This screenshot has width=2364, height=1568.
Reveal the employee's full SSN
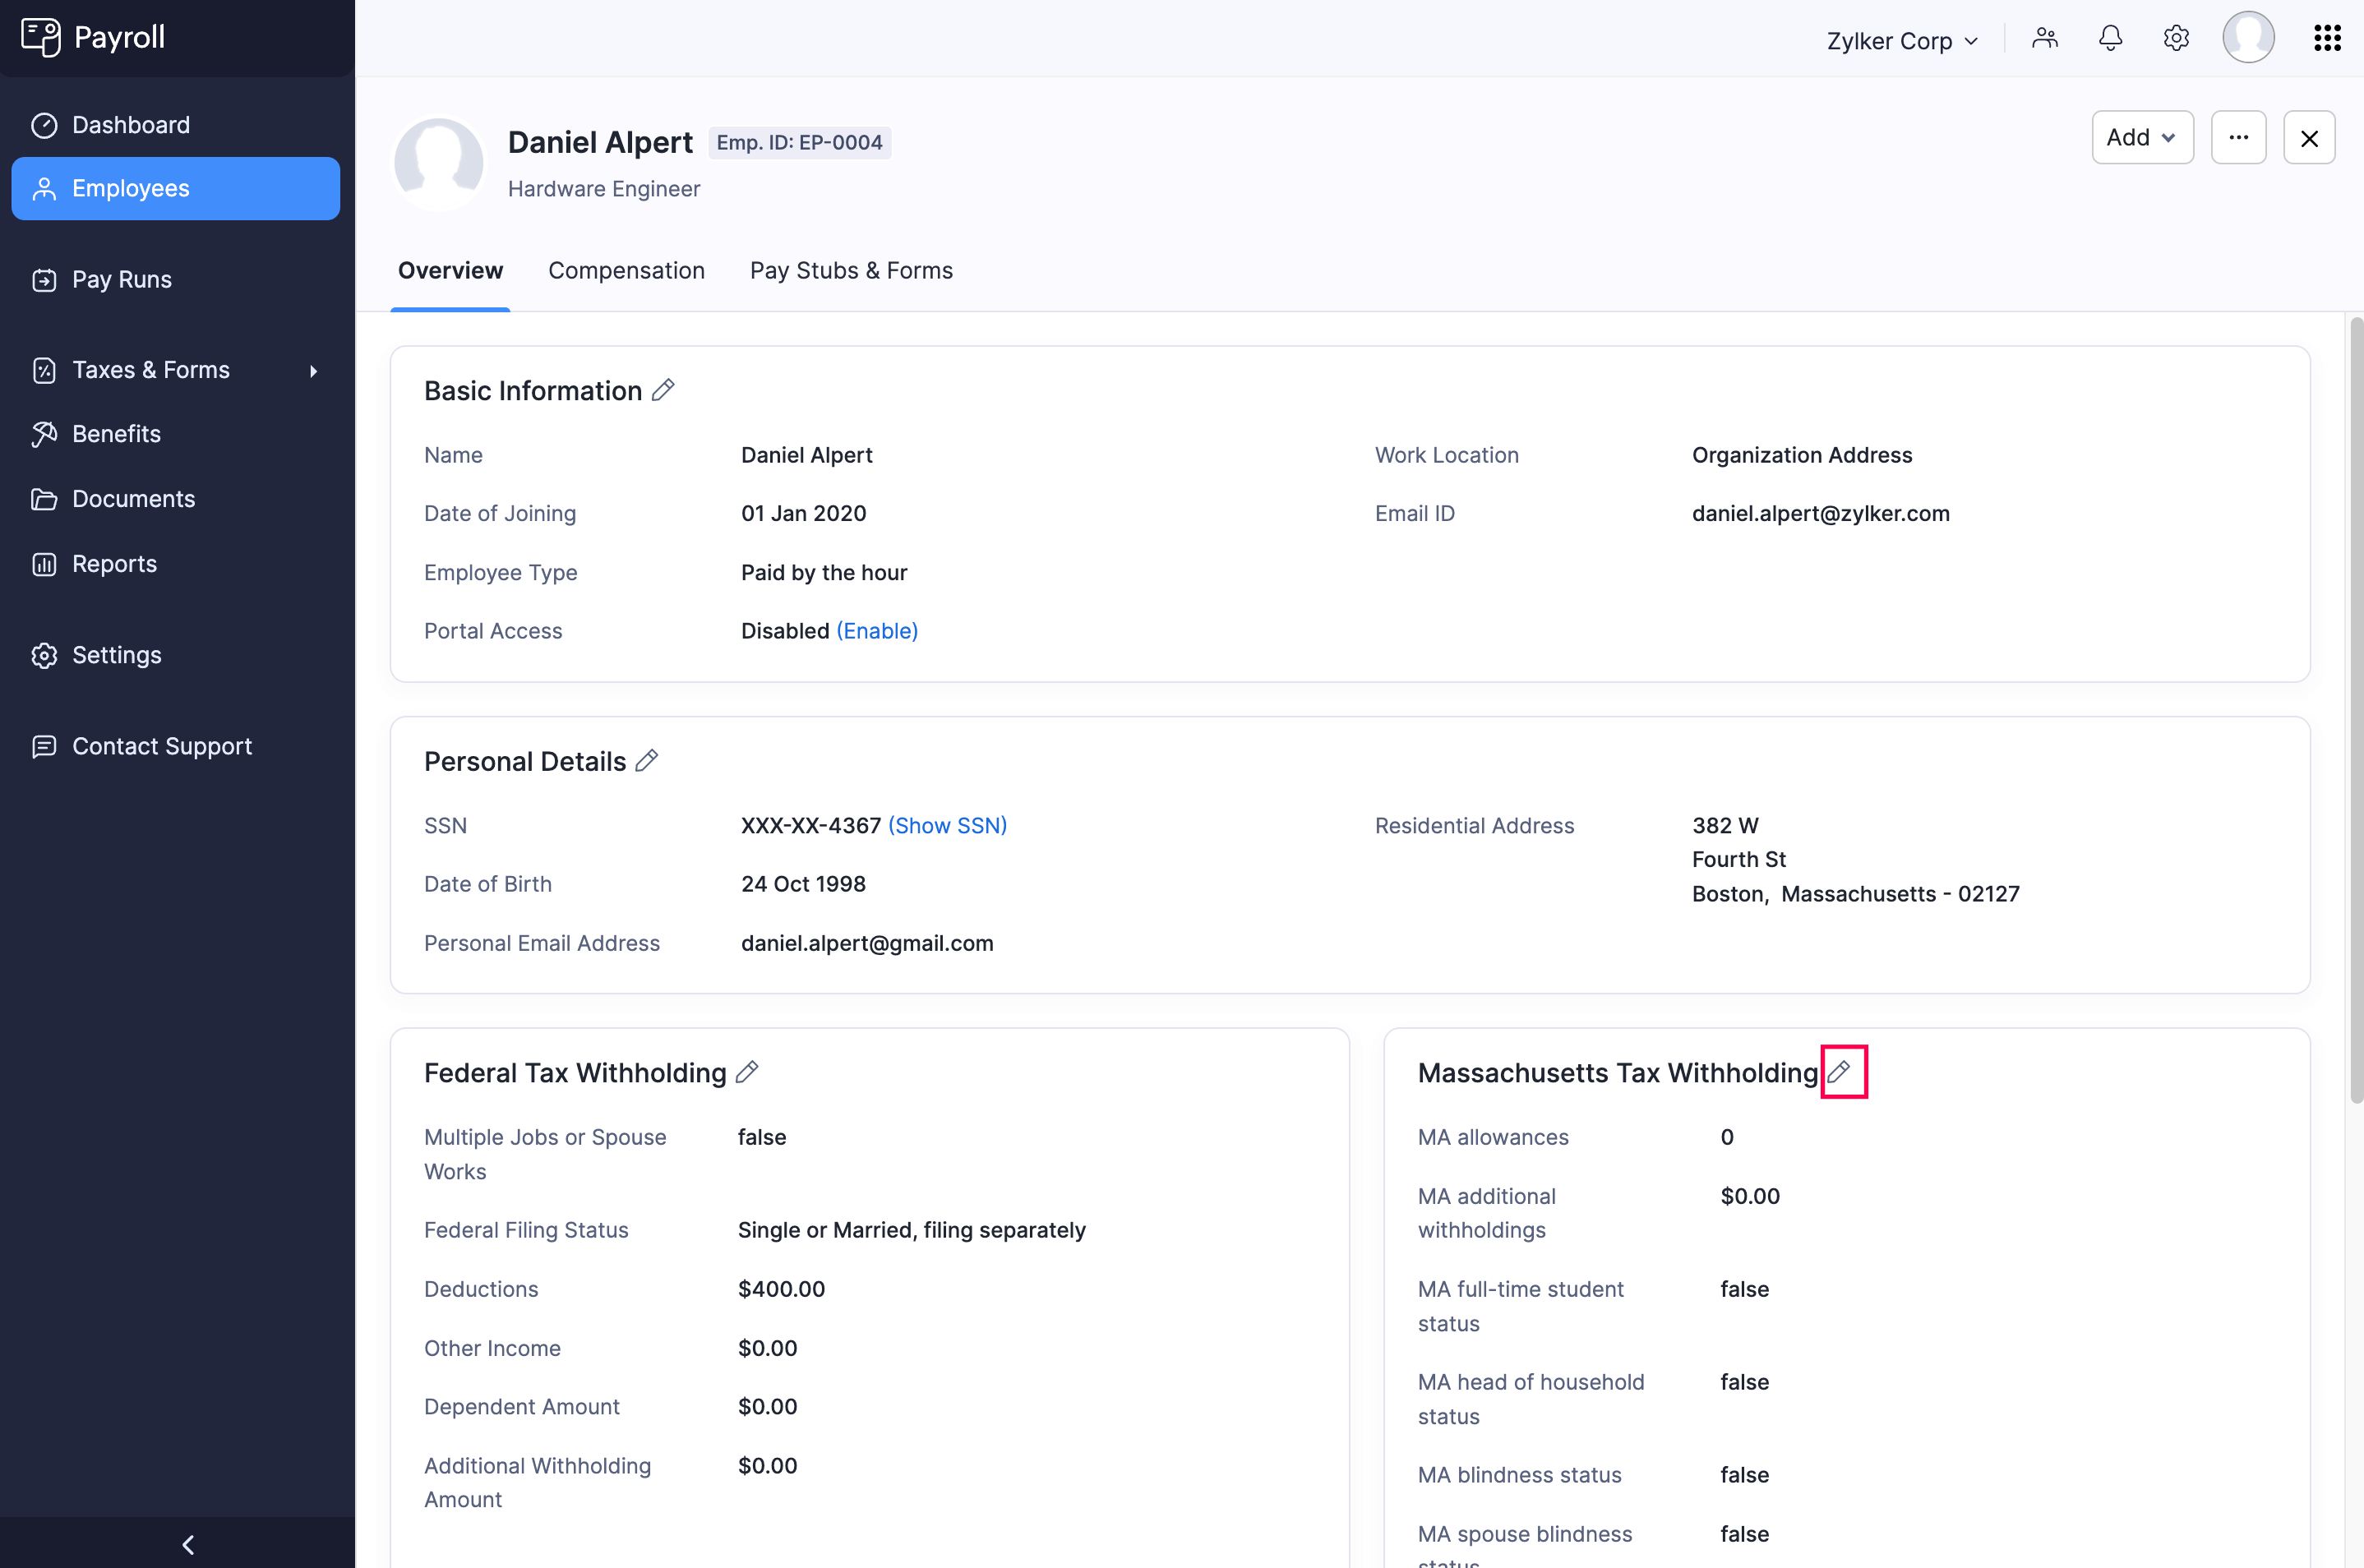pos(947,825)
